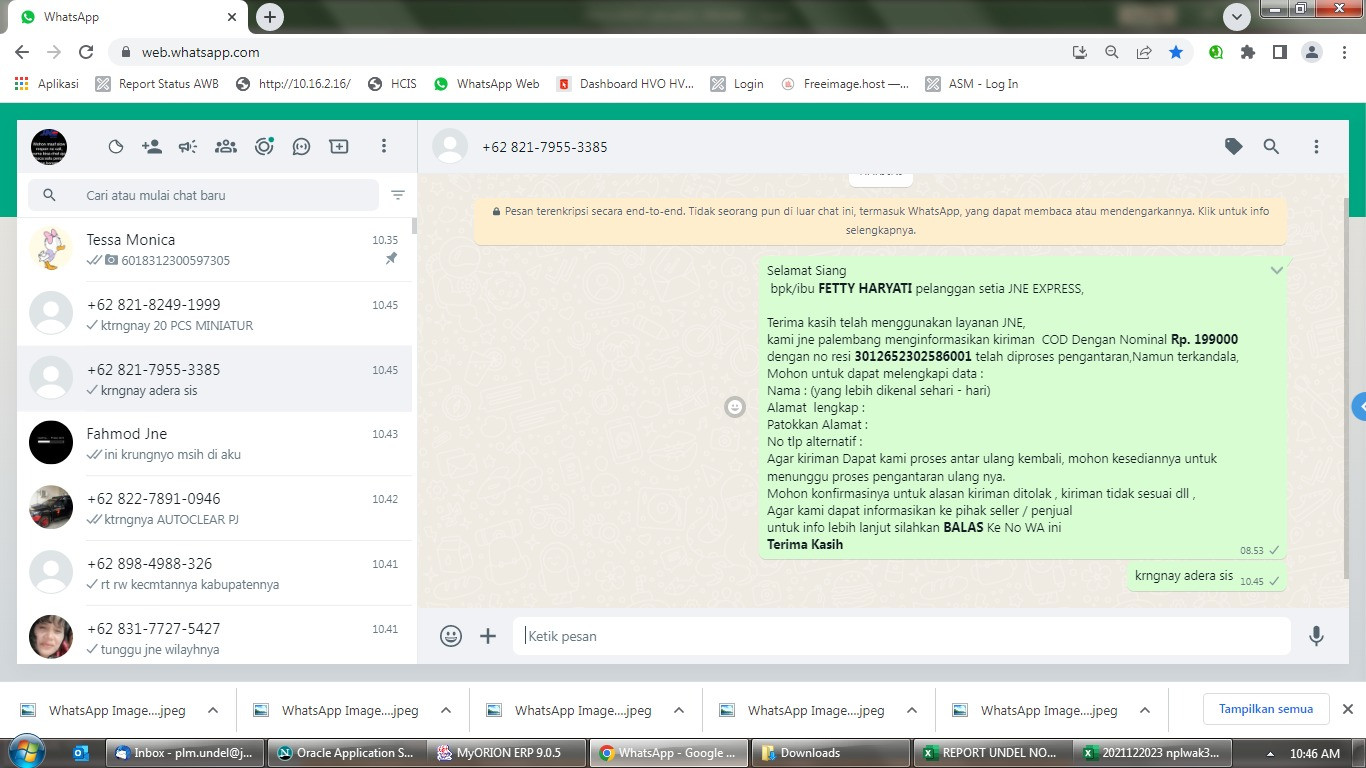The image size is (1366, 768).
Task: Click contact avatar in chat header
Action: (x=450, y=146)
